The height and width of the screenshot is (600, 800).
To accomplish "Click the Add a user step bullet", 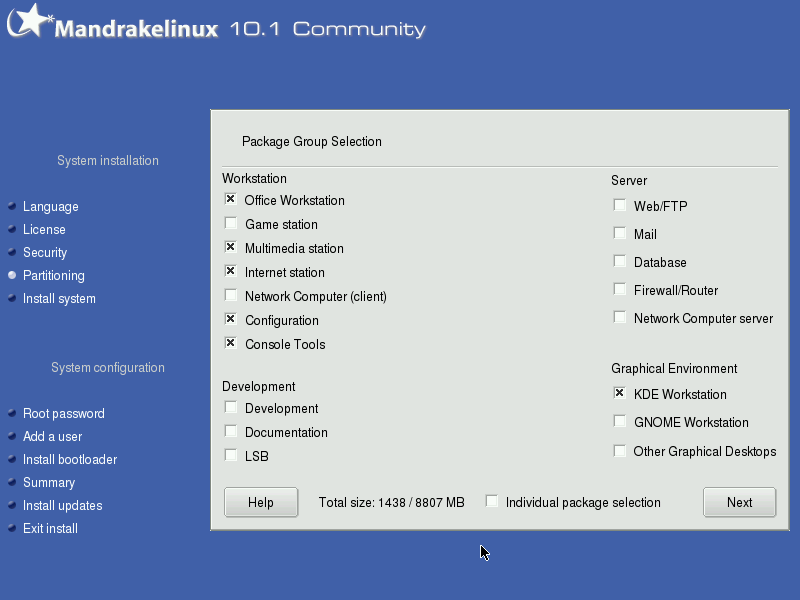I will 12,436.
